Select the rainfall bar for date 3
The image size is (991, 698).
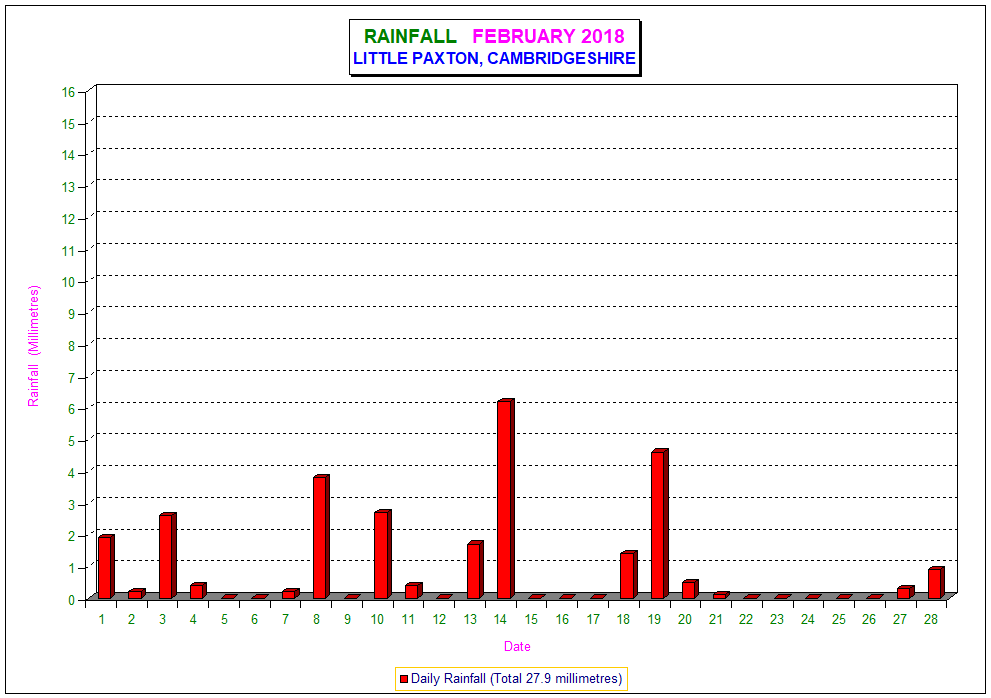coord(167,556)
